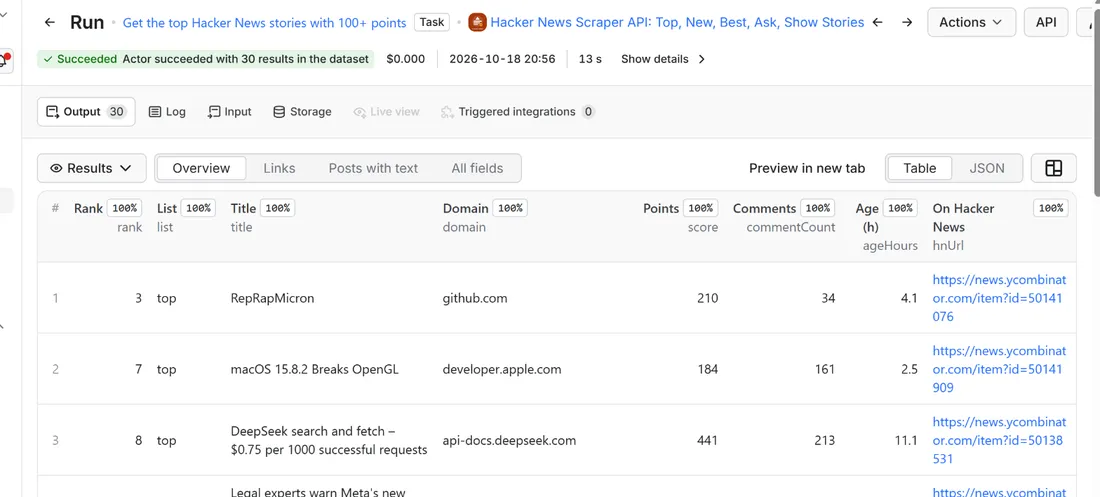Select the All fields view
The image size is (1100, 497).
coord(477,168)
